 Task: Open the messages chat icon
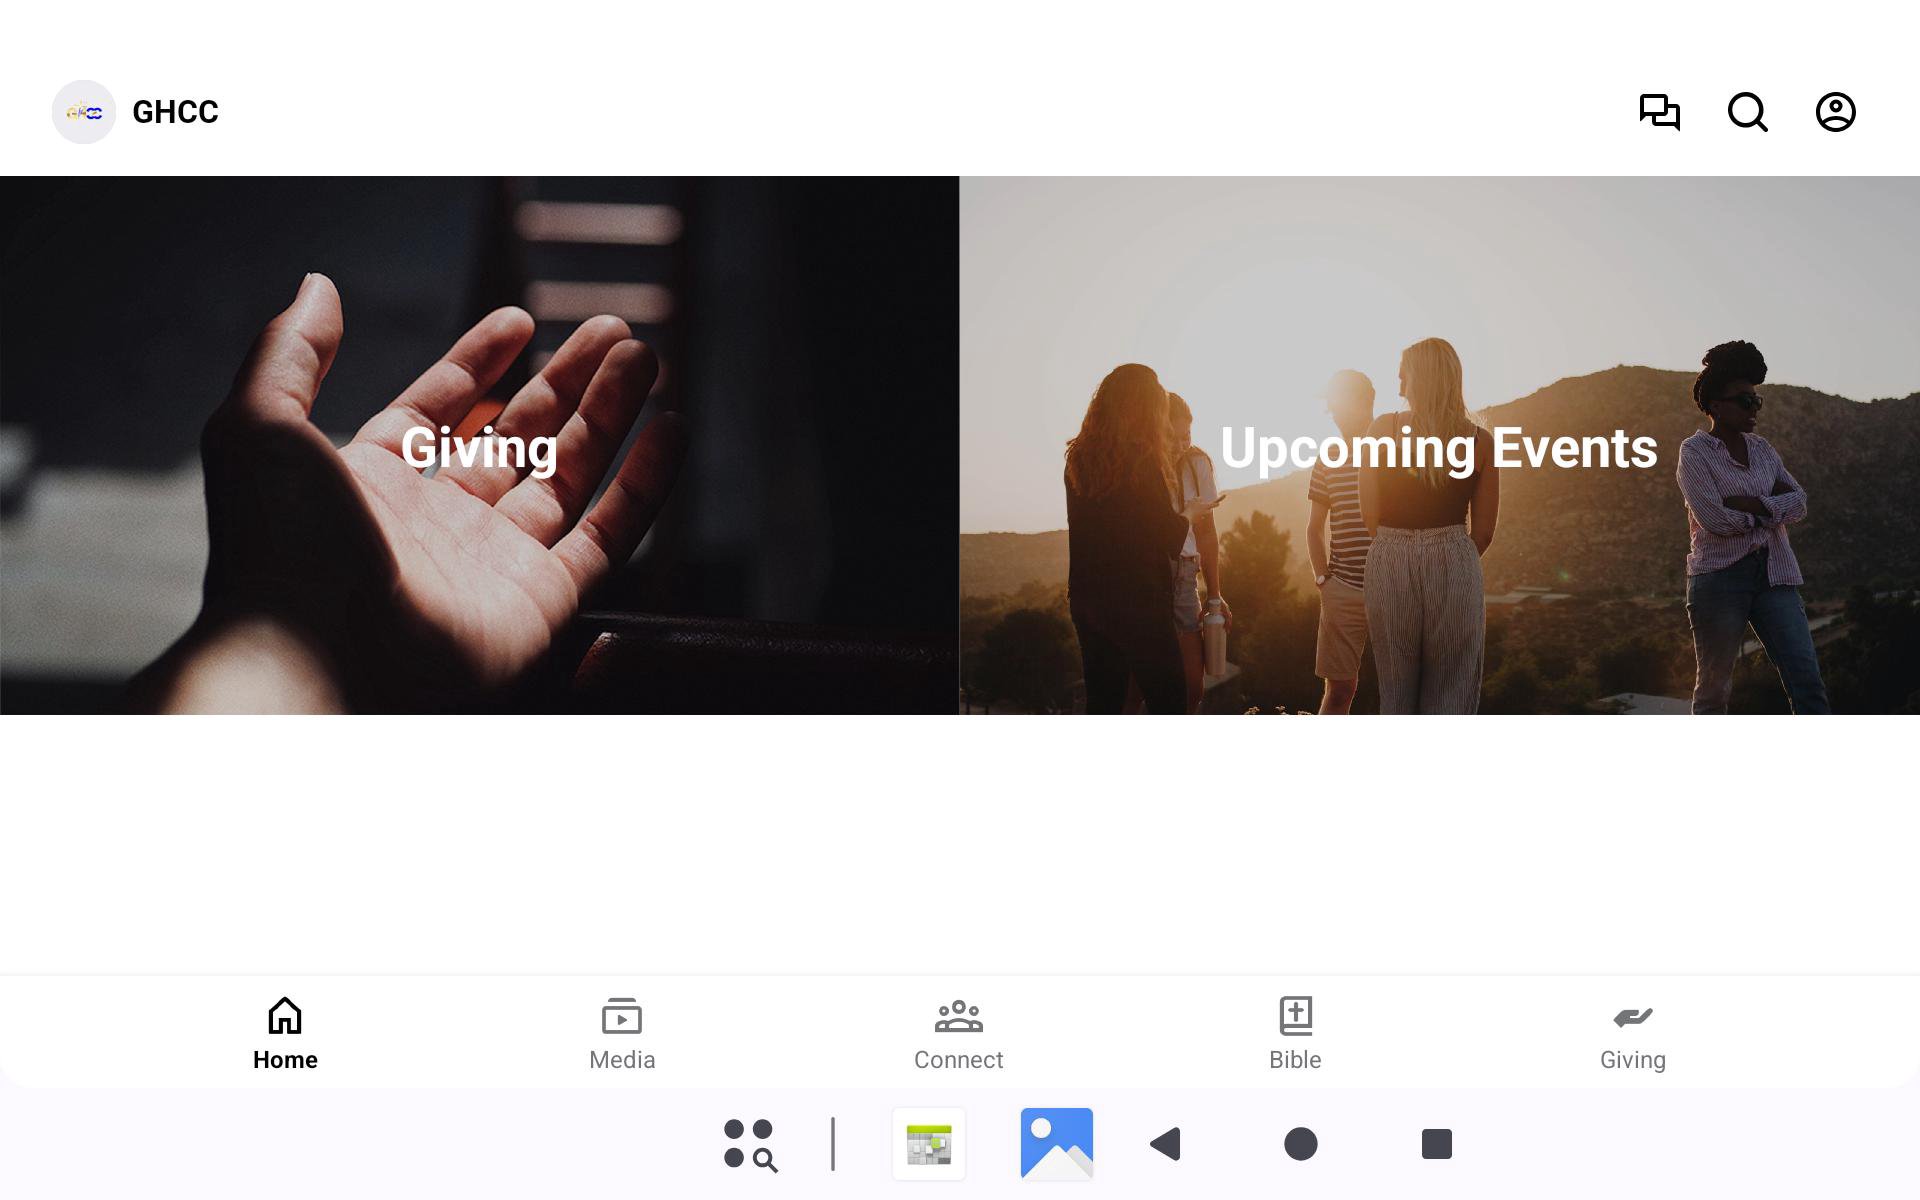coord(1659,112)
